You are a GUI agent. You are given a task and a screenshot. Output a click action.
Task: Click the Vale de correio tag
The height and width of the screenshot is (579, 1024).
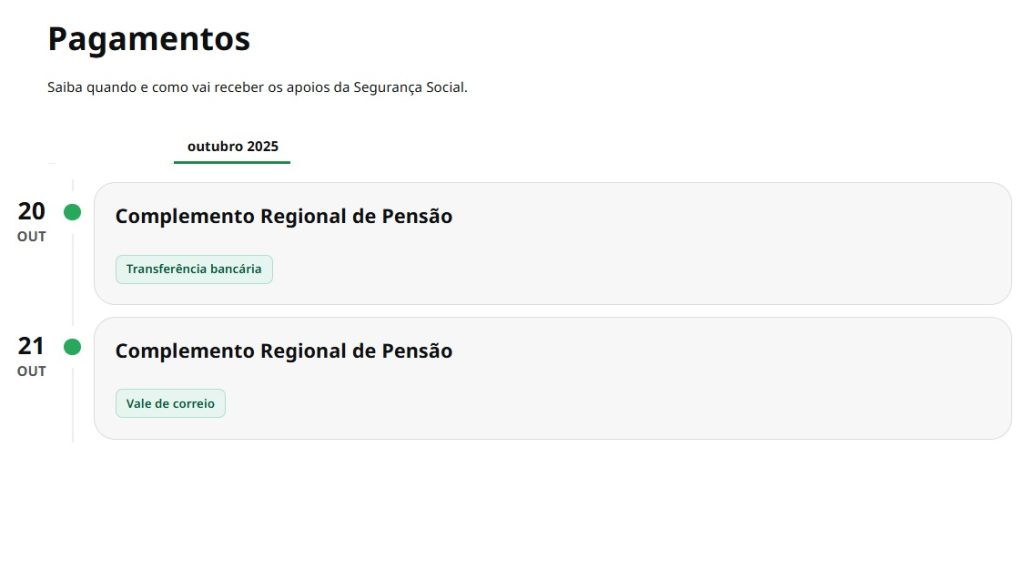pyautogui.click(x=170, y=404)
